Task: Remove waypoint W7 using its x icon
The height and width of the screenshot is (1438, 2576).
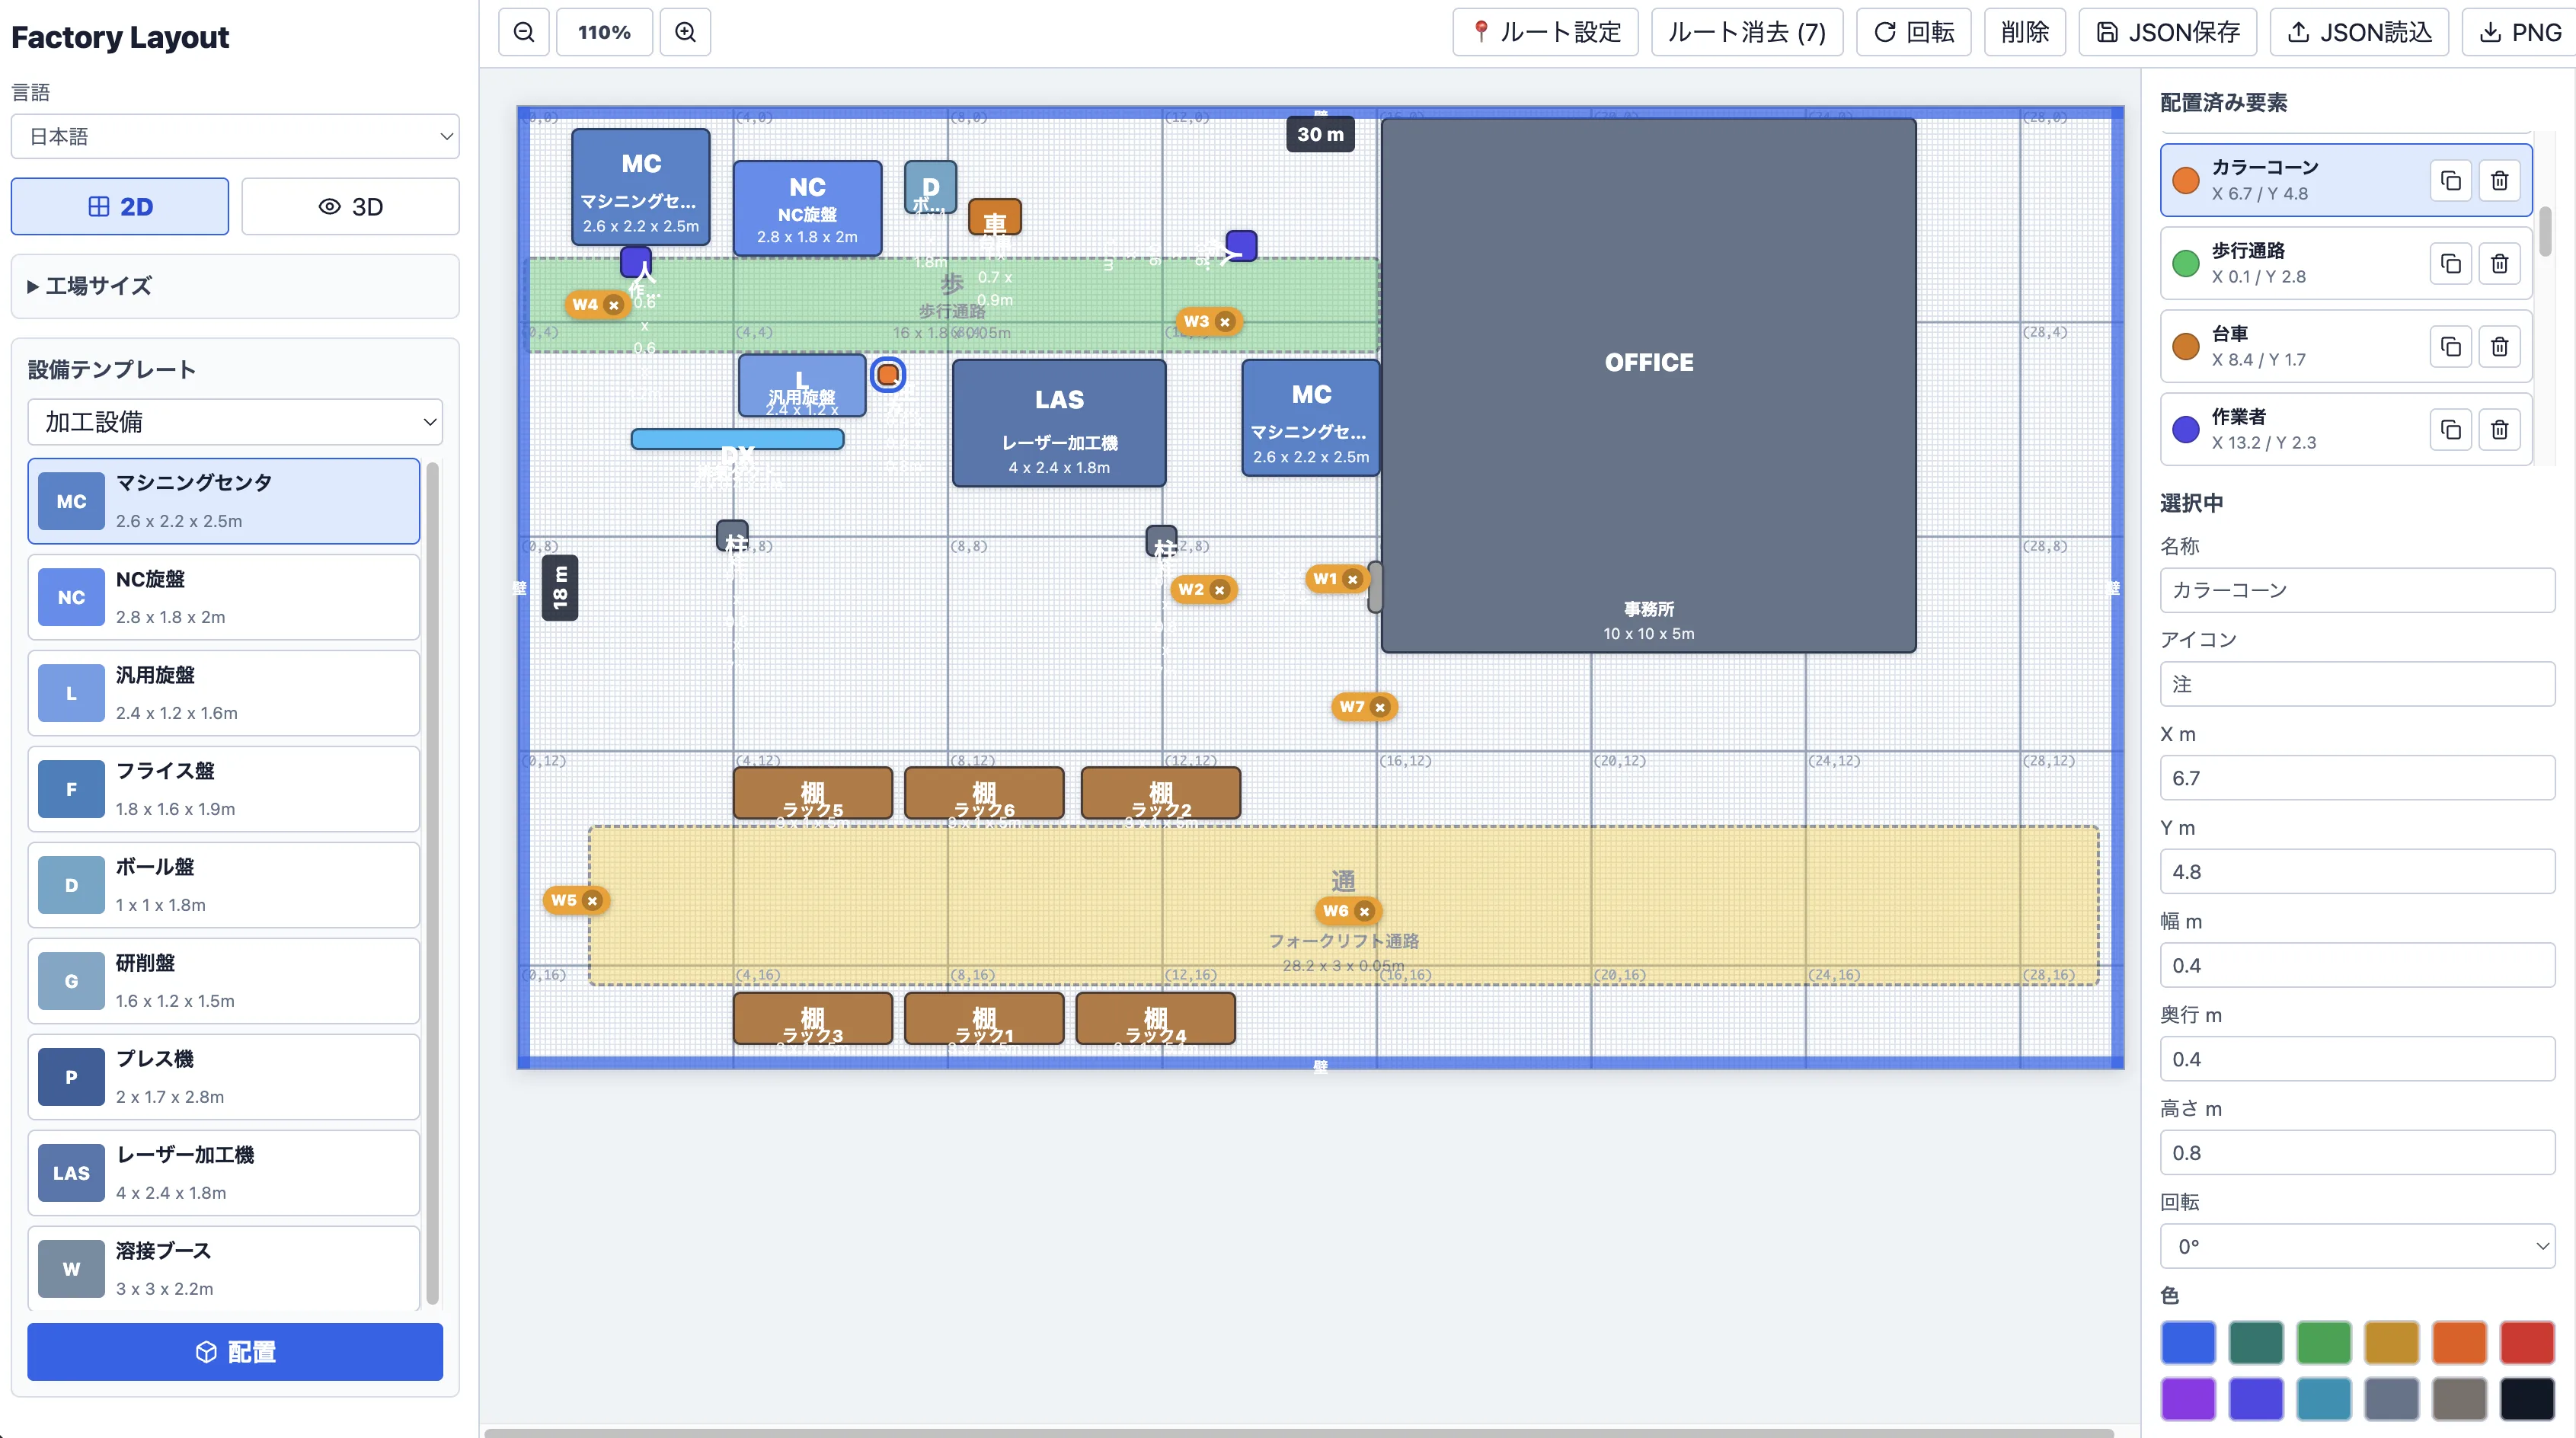Action: [1380, 707]
